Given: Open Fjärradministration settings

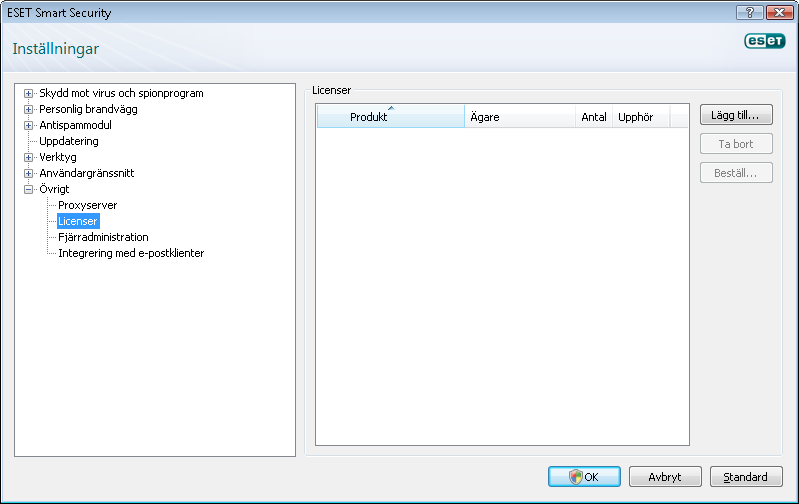Looking at the screenshot, I should click(103, 237).
